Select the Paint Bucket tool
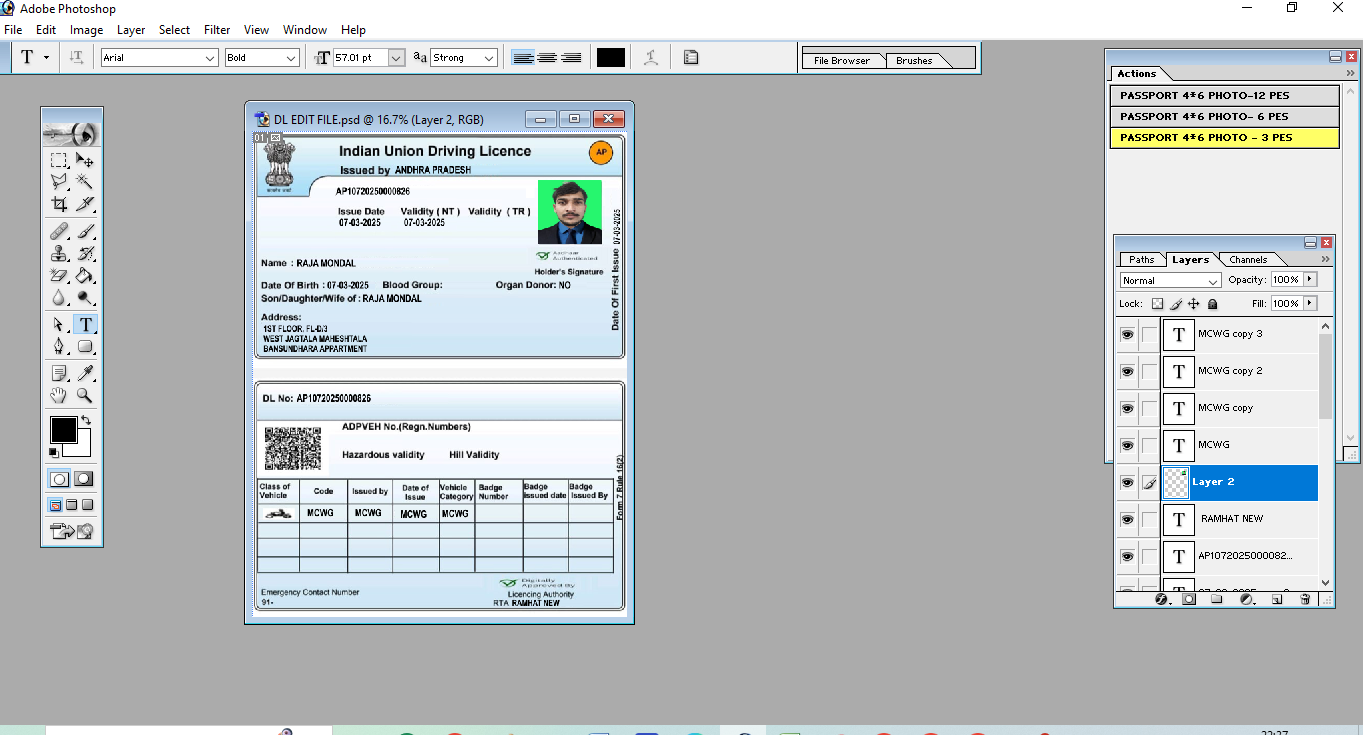 pos(85,276)
